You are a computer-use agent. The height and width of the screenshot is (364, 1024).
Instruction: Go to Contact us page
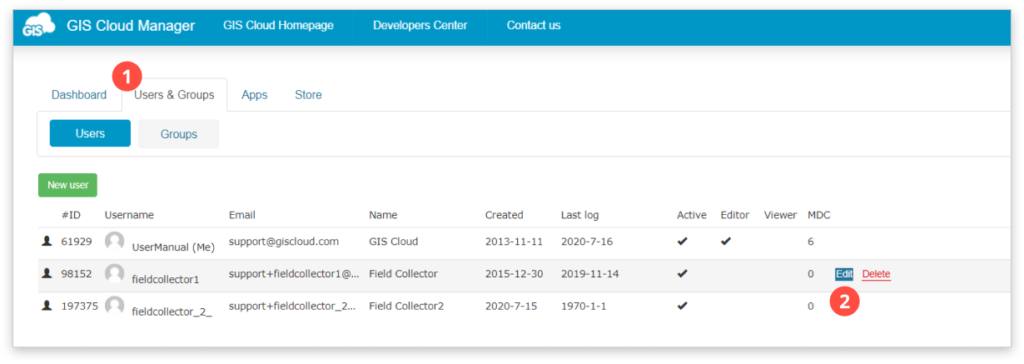534,25
